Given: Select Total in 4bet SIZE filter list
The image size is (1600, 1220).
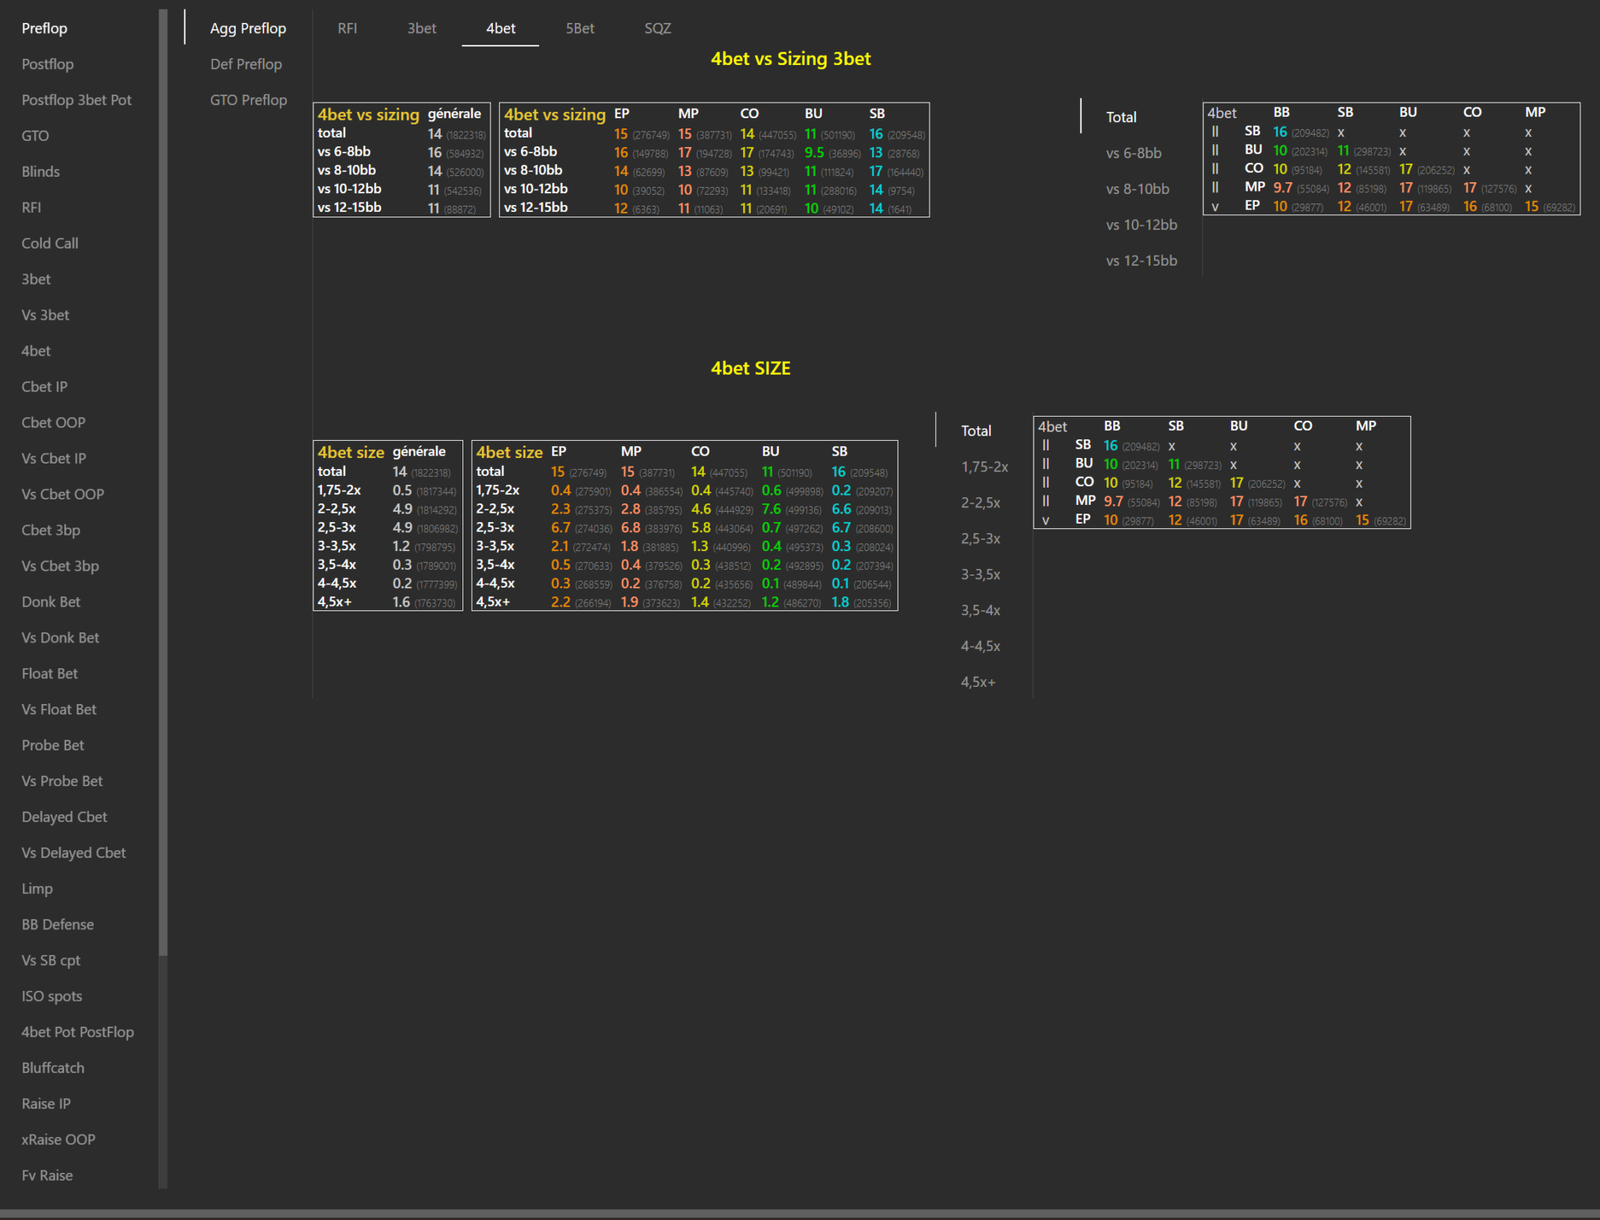Looking at the screenshot, I should click(x=976, y=431).
